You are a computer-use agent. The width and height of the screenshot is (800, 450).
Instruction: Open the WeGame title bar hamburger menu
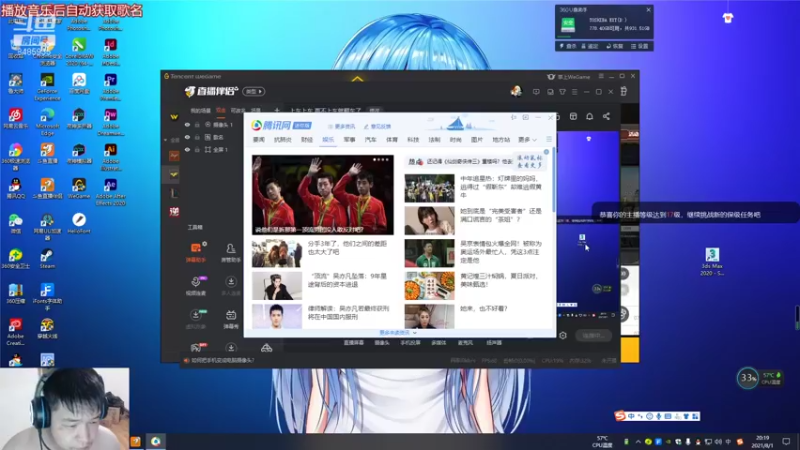(601, 76)
